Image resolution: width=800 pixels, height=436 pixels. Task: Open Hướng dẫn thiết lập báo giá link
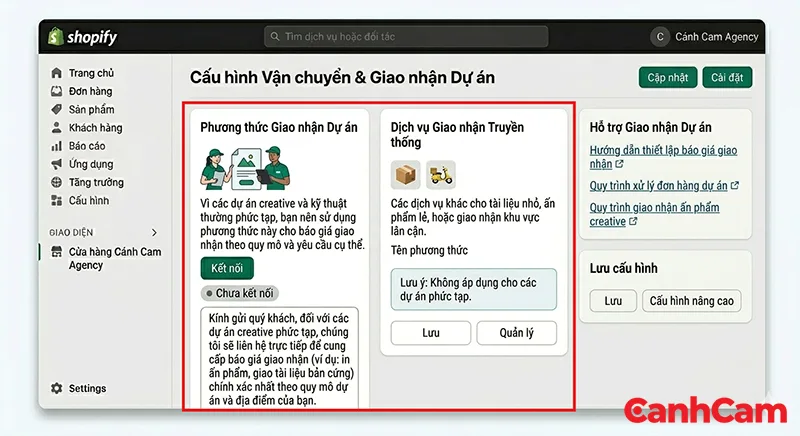[663, 157]
